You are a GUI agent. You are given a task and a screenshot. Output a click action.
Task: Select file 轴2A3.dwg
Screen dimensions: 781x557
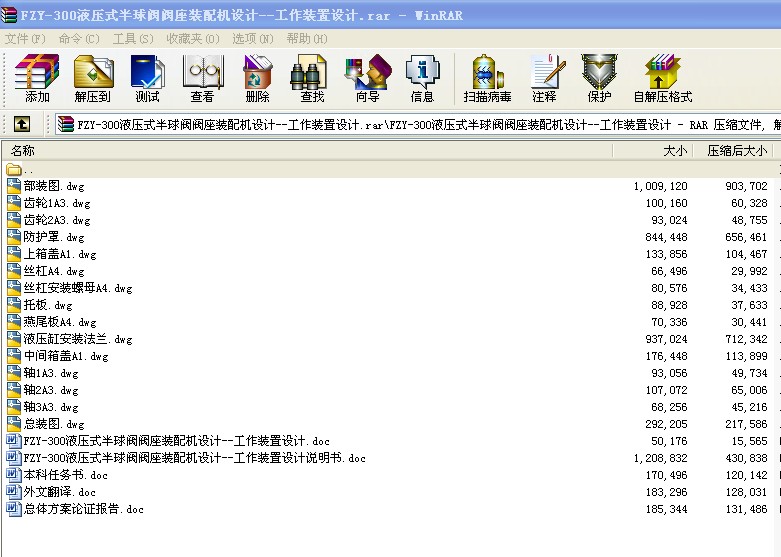(51, 390)
